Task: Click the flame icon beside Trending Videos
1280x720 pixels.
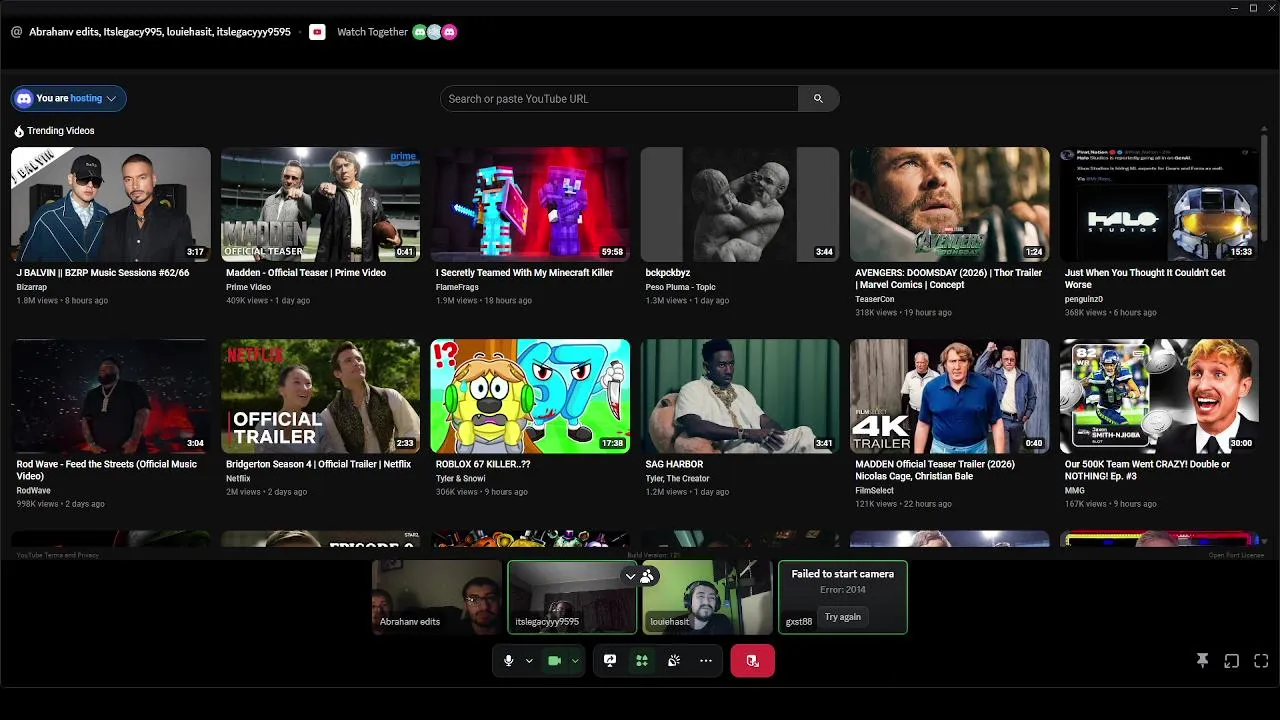Action: (18, 131)
